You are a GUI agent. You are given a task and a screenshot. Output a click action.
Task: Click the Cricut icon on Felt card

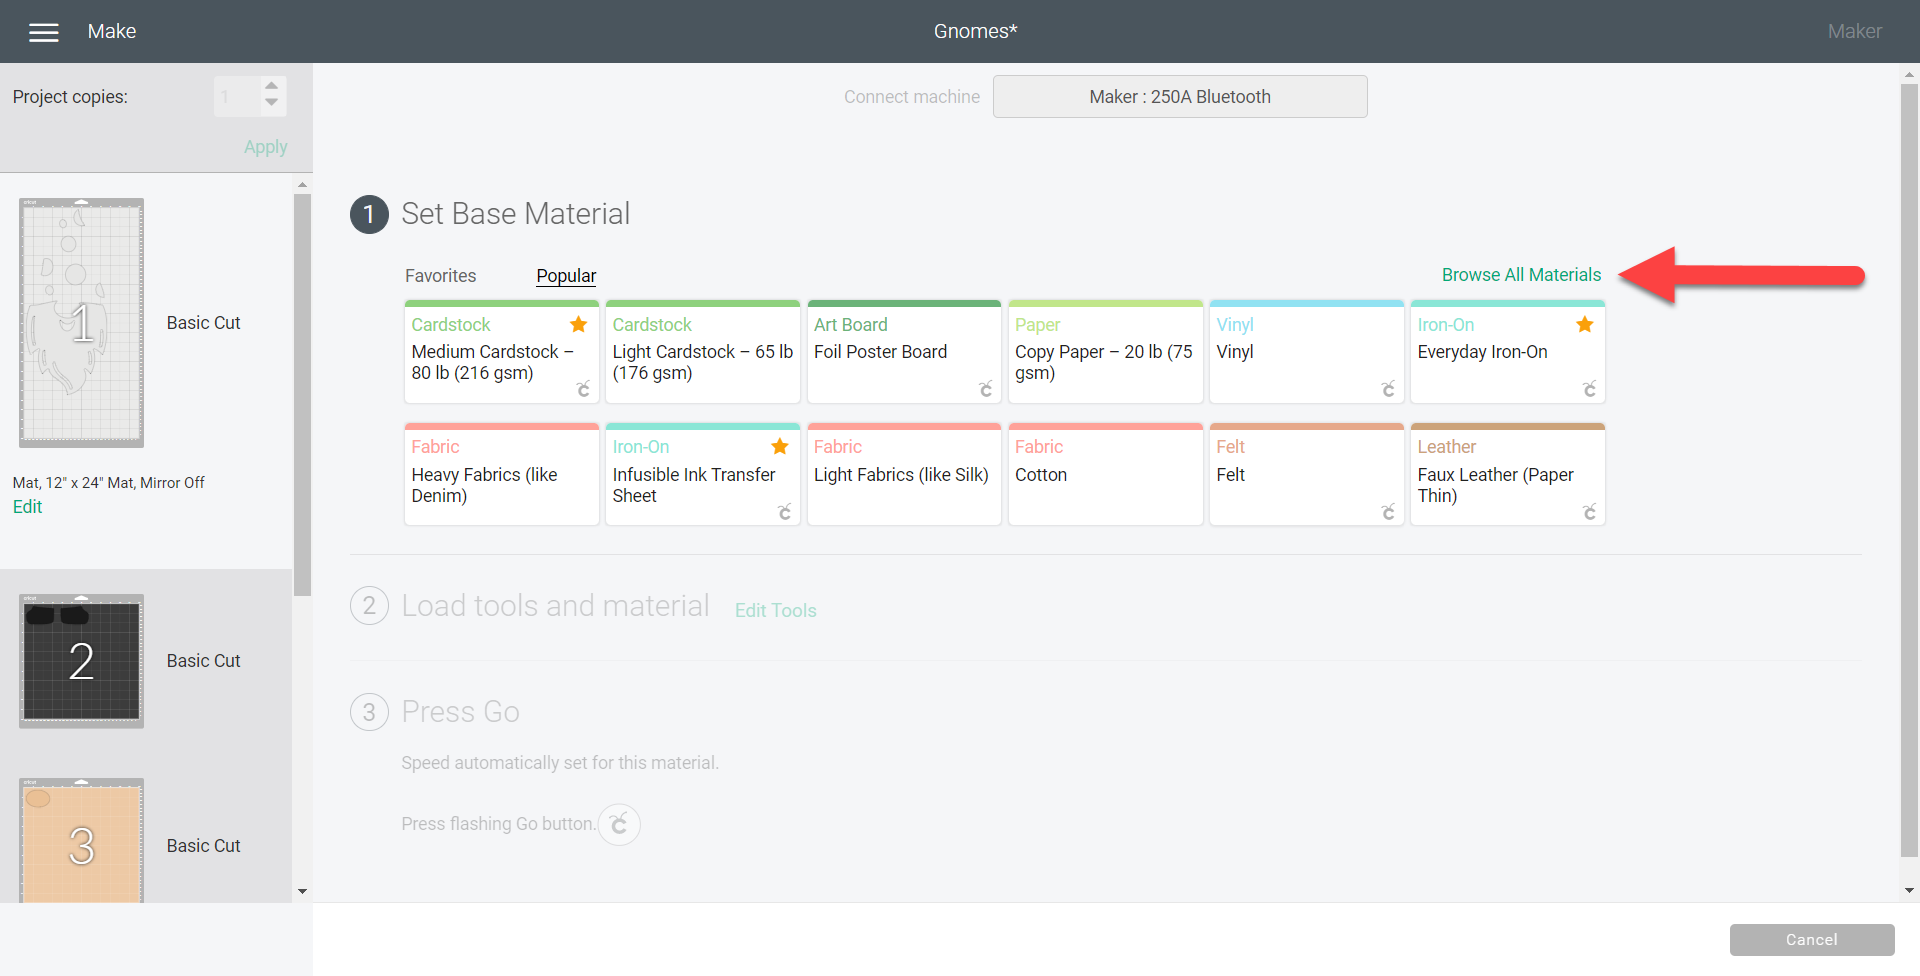pos(1389,511)
